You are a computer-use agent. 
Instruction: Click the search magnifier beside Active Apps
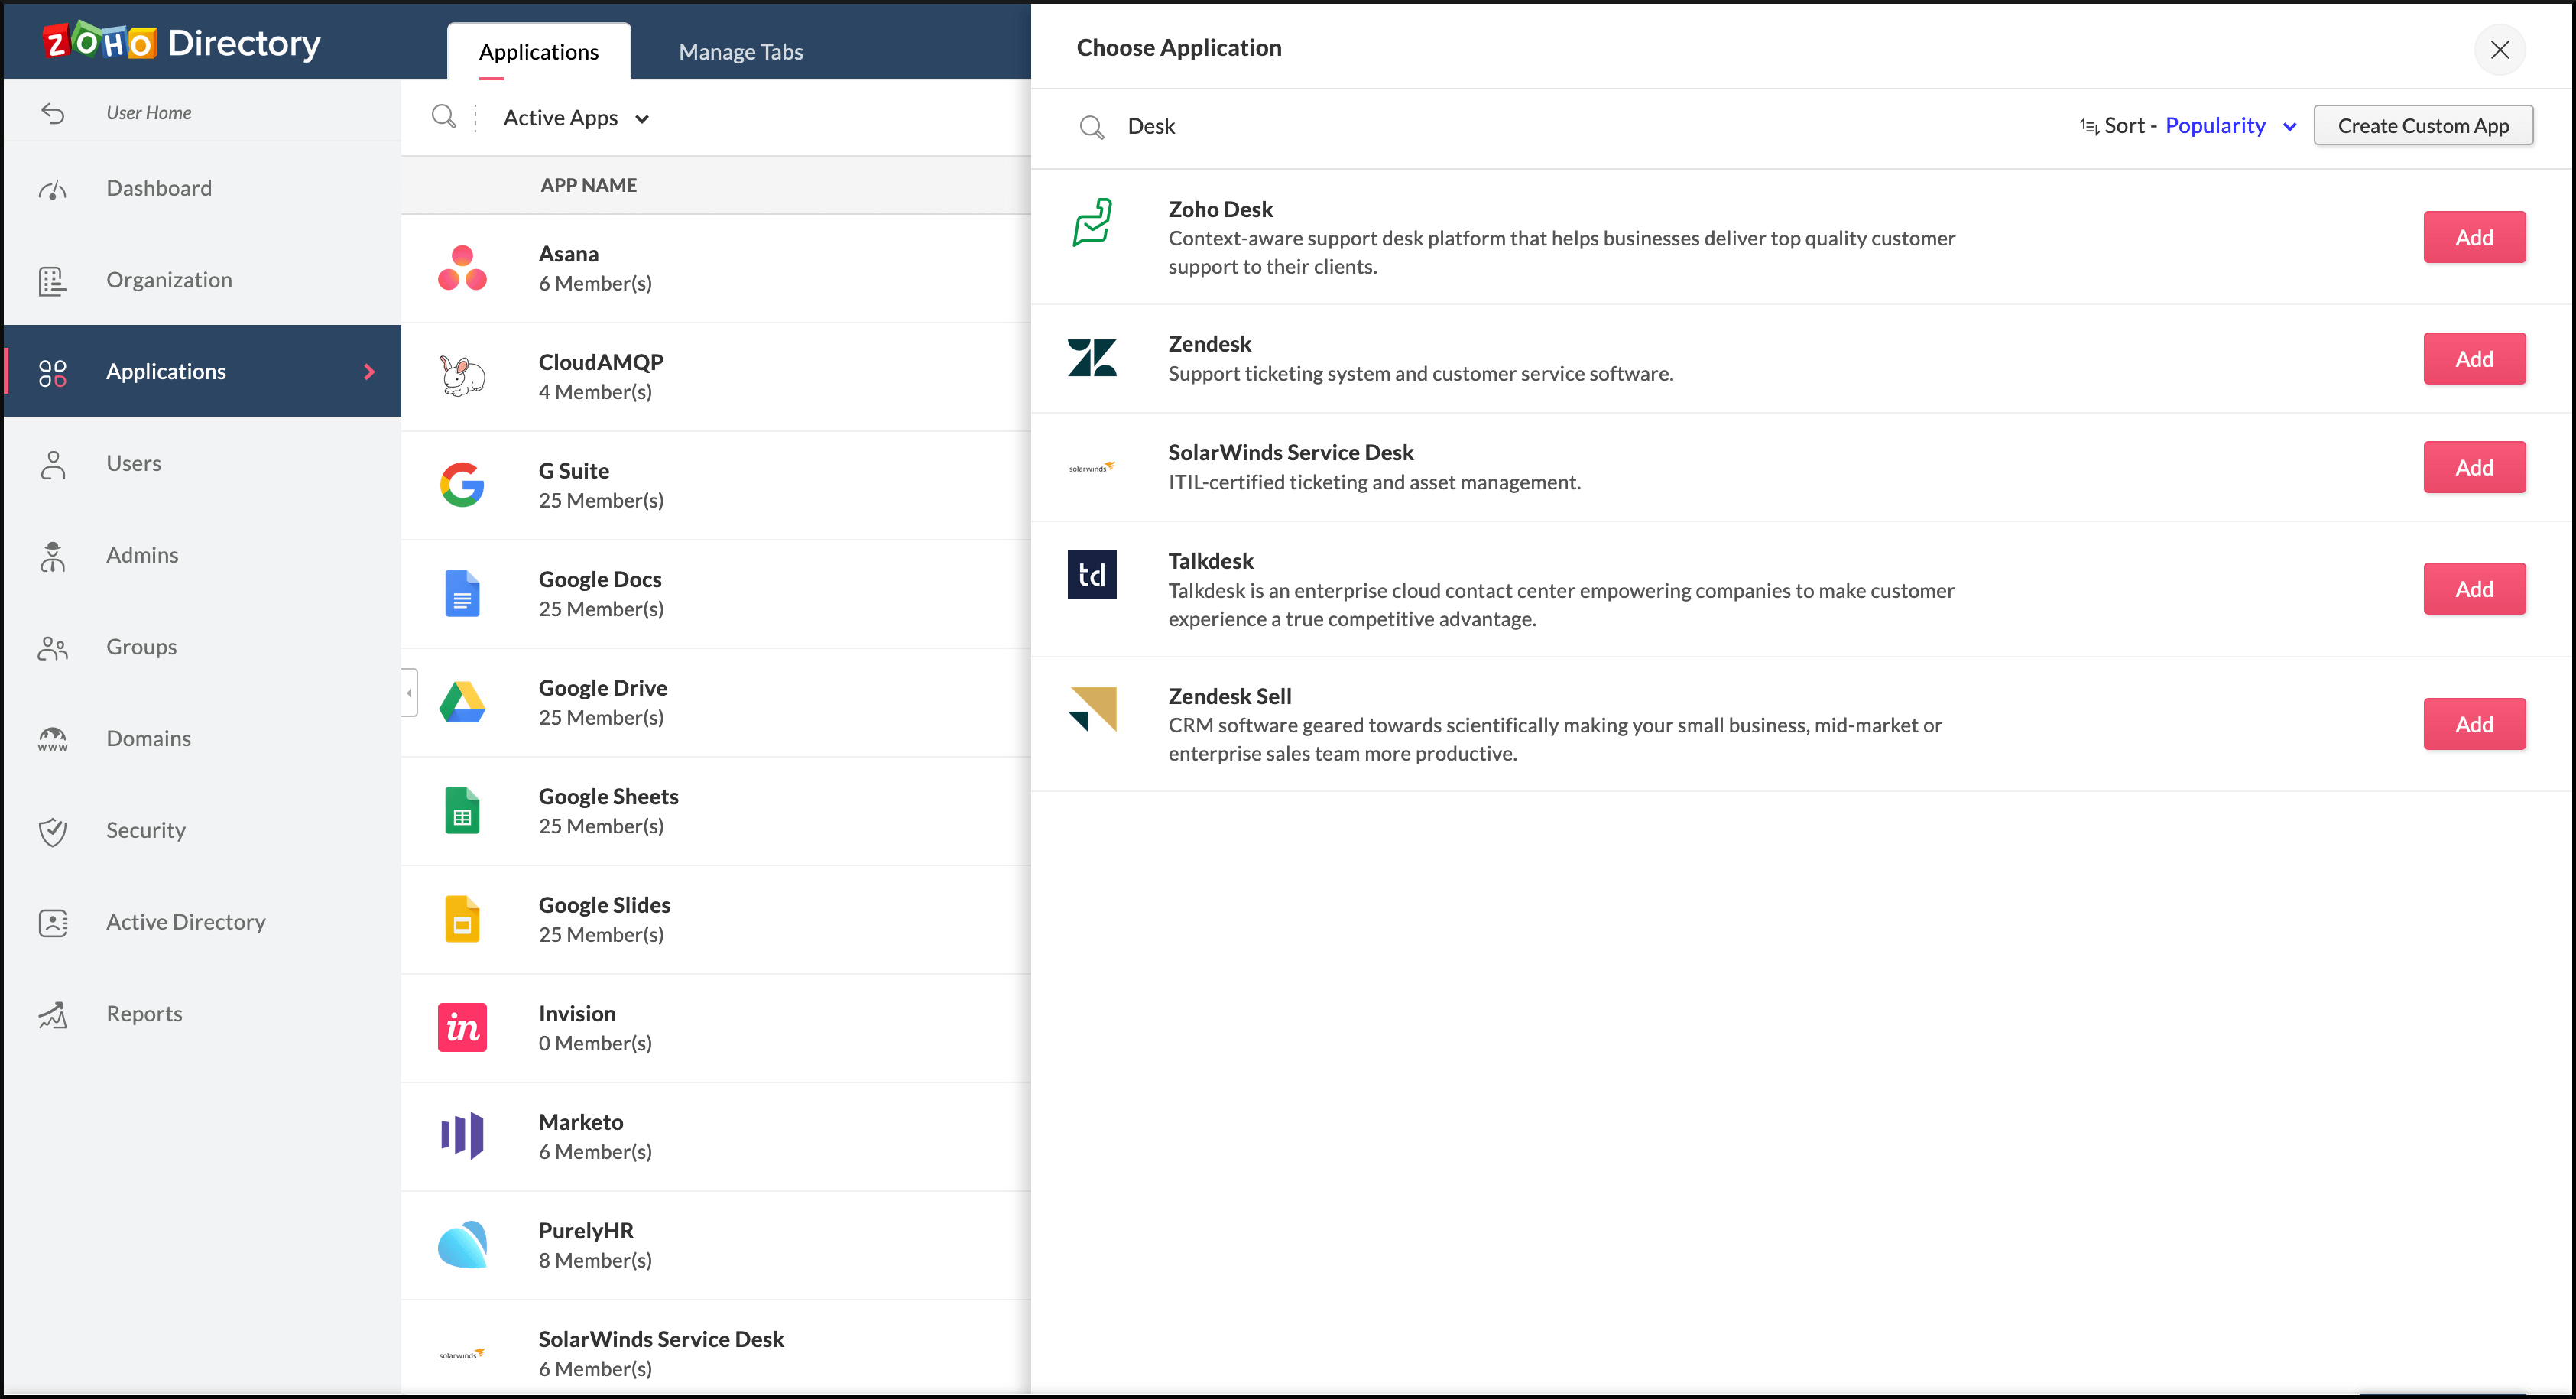[x=443, y=117]
